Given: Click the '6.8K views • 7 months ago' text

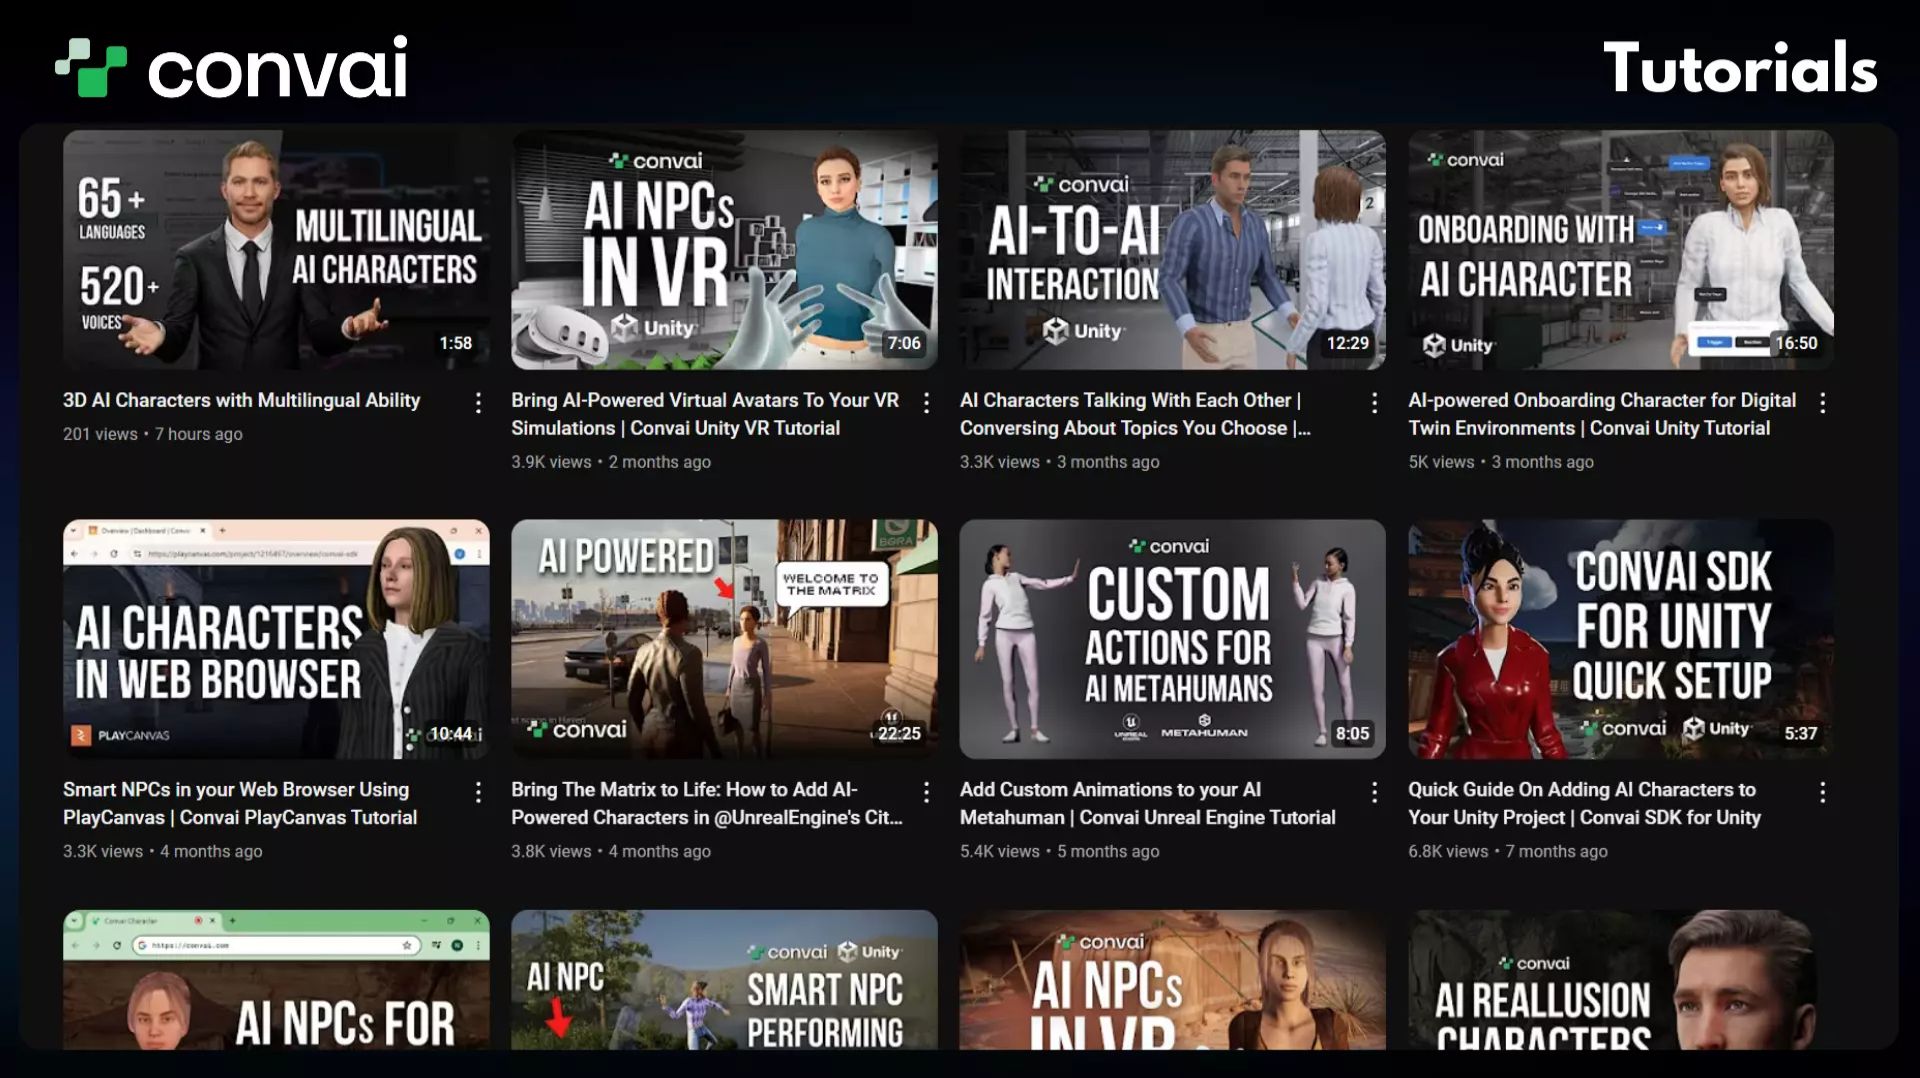Looking at the screenshot, I should pos(1508,851).
